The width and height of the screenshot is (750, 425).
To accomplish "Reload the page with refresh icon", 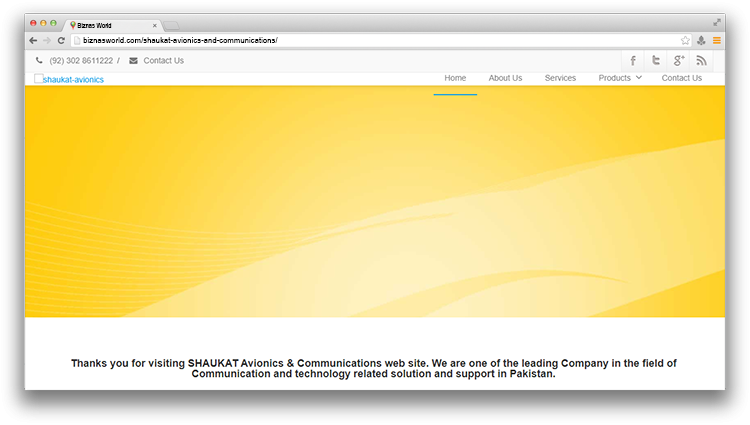I will 61,40.
